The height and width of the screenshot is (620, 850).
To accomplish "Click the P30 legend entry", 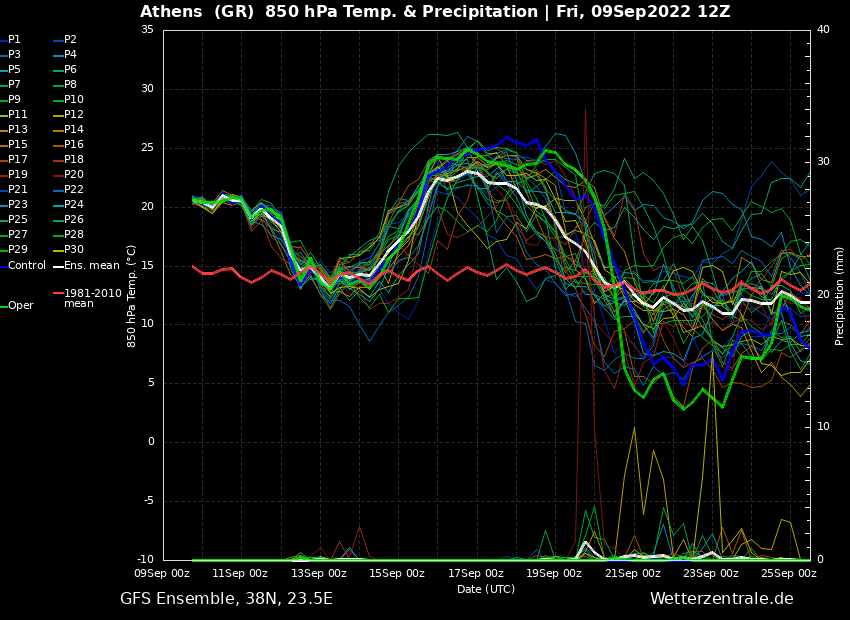I will pyautogui.click(x=74, y=250).
